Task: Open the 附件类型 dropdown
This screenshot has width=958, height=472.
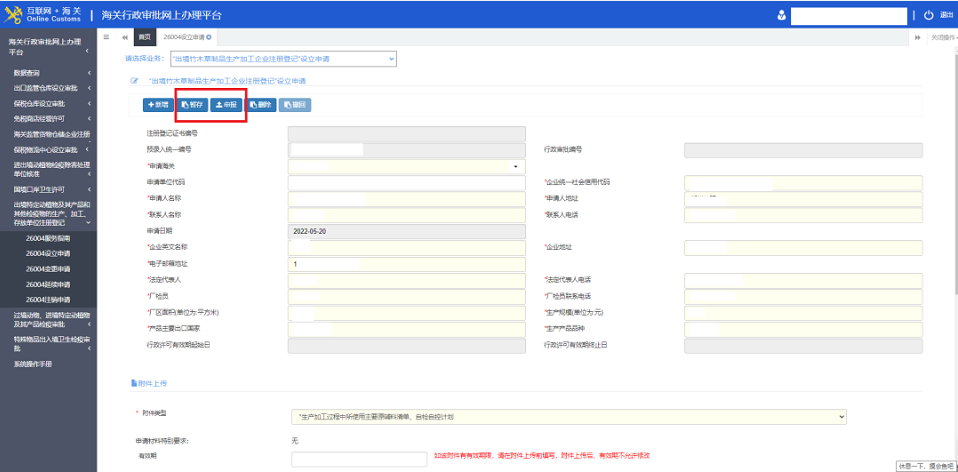Action: (x=568, y=416)
